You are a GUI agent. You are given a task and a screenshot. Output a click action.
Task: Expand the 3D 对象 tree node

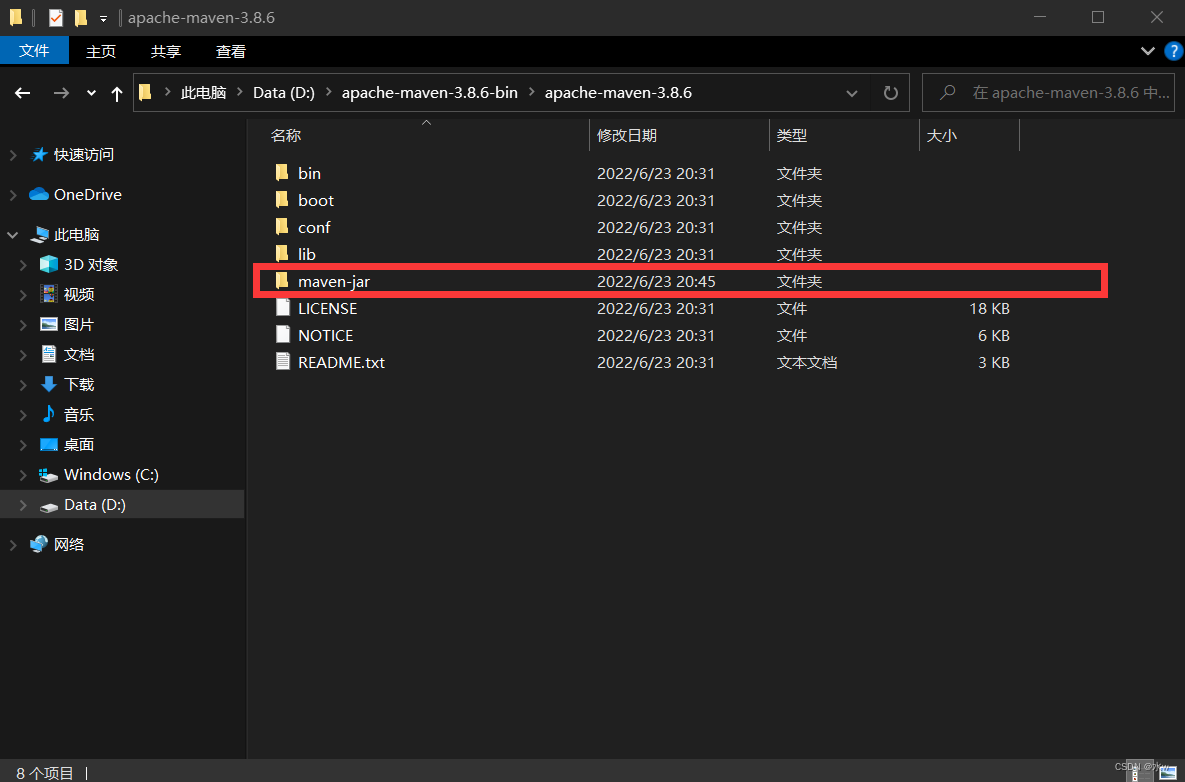23,264
